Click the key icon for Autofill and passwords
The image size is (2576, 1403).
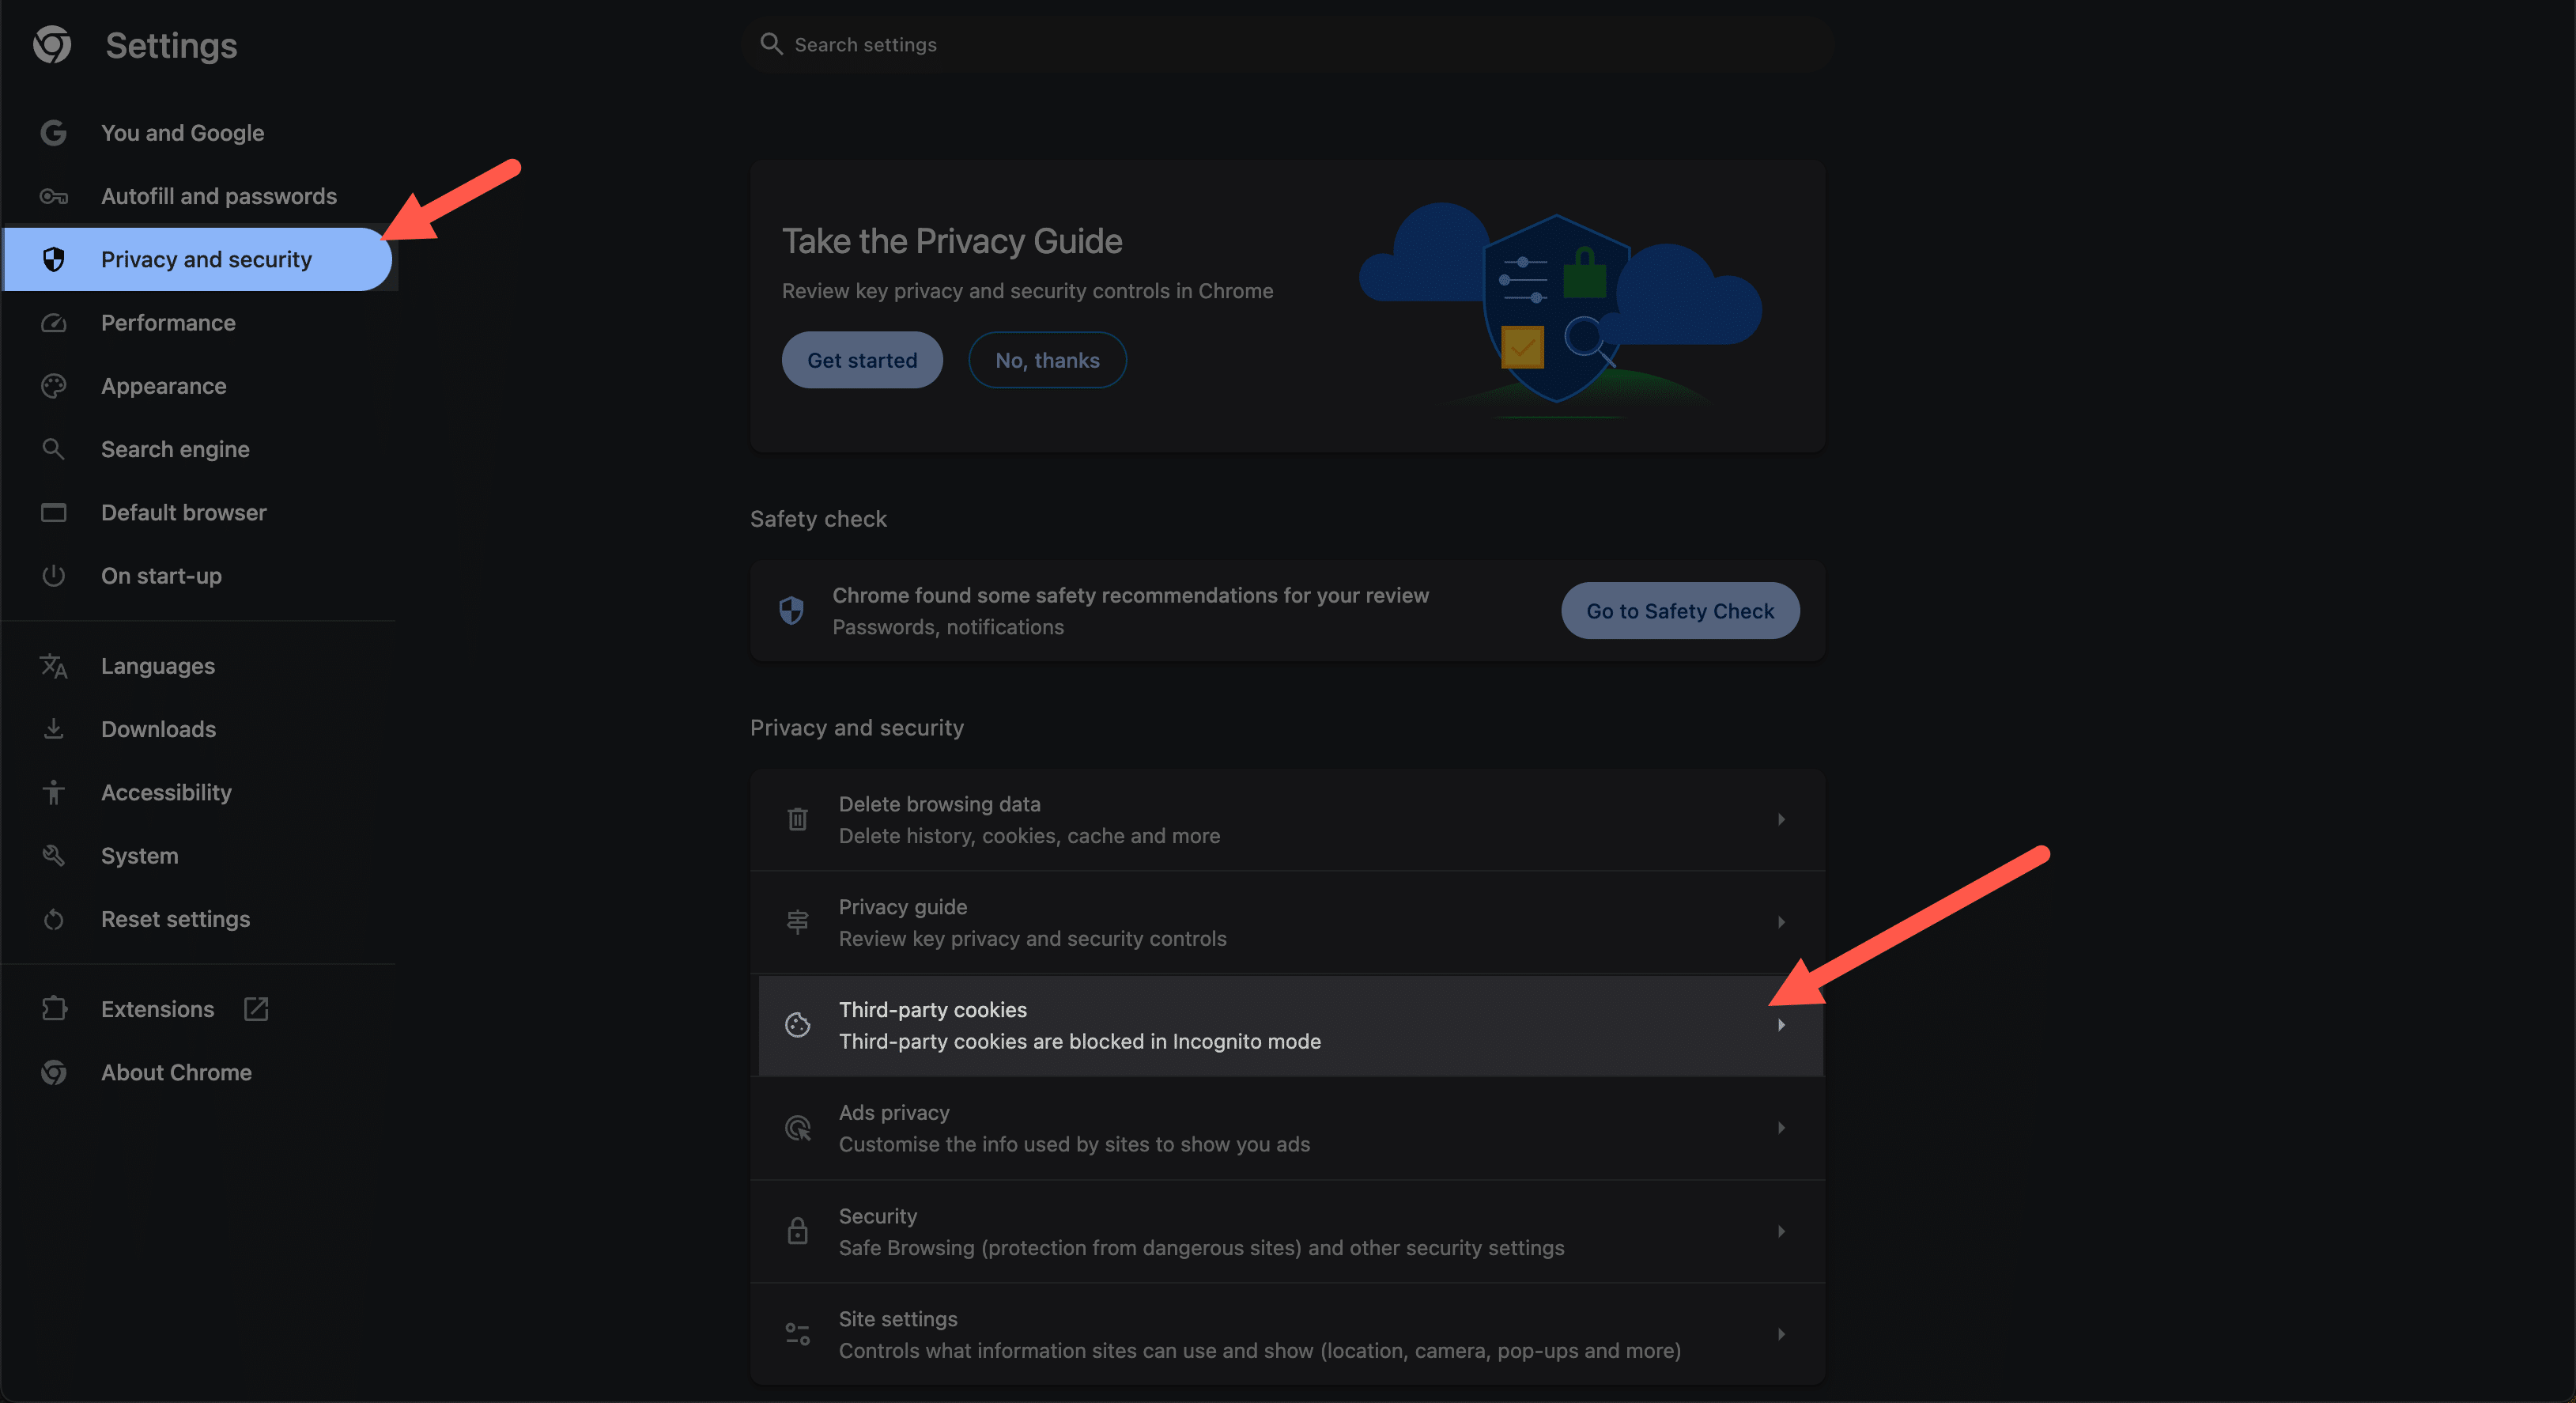(x=53, y=196)
